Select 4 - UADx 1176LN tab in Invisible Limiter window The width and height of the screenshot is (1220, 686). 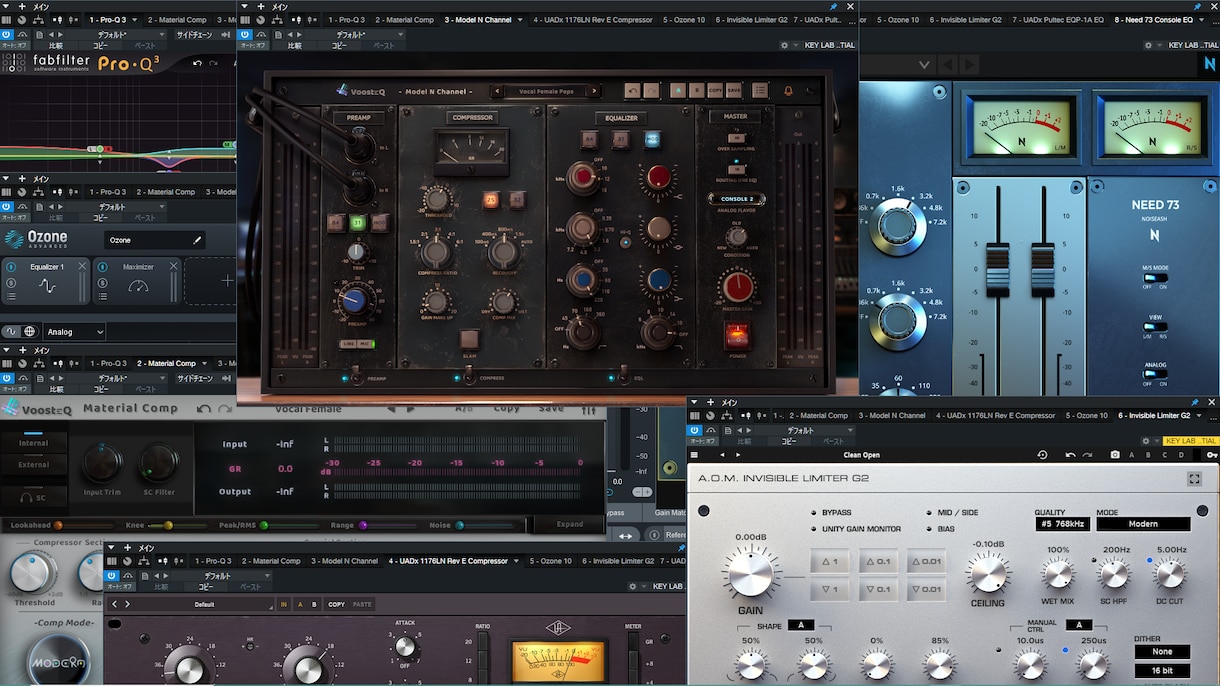(995, 415)
